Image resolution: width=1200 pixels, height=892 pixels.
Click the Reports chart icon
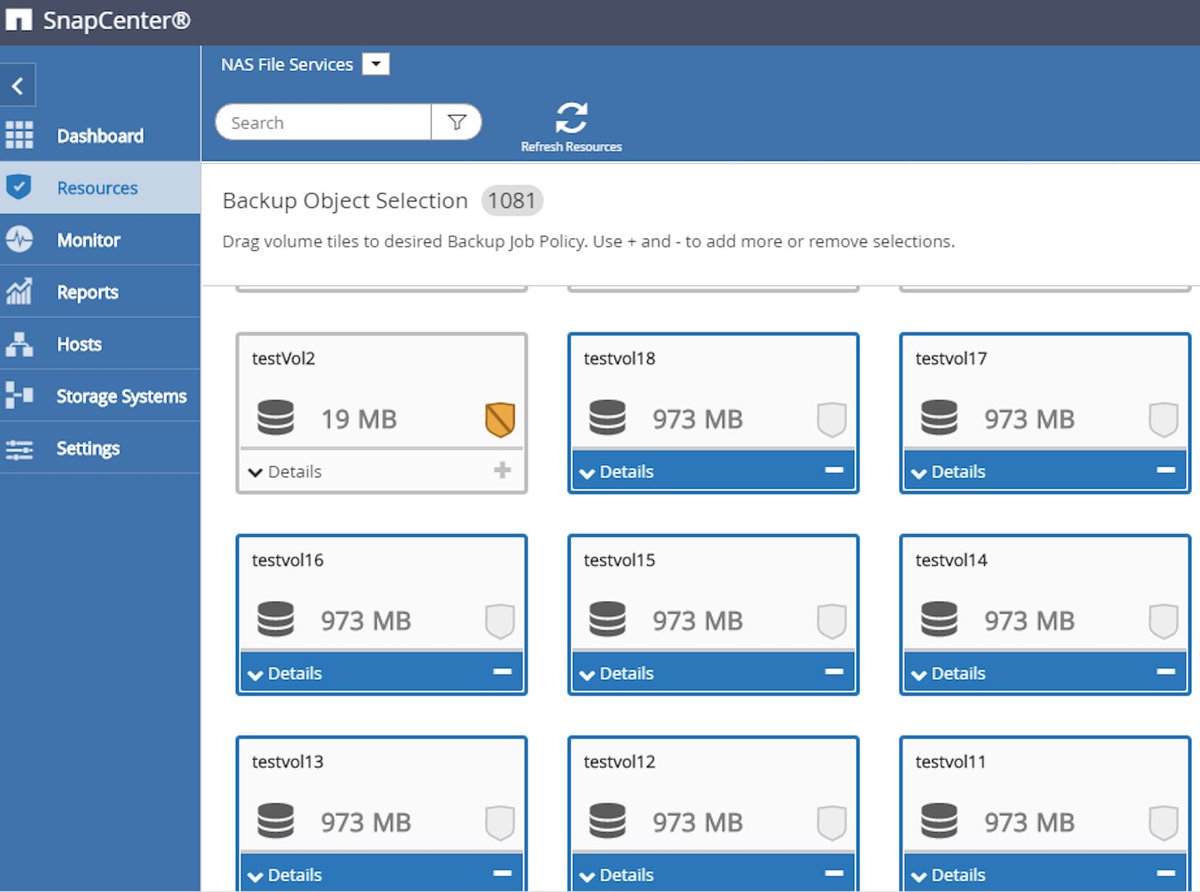(x=19, y=292)
